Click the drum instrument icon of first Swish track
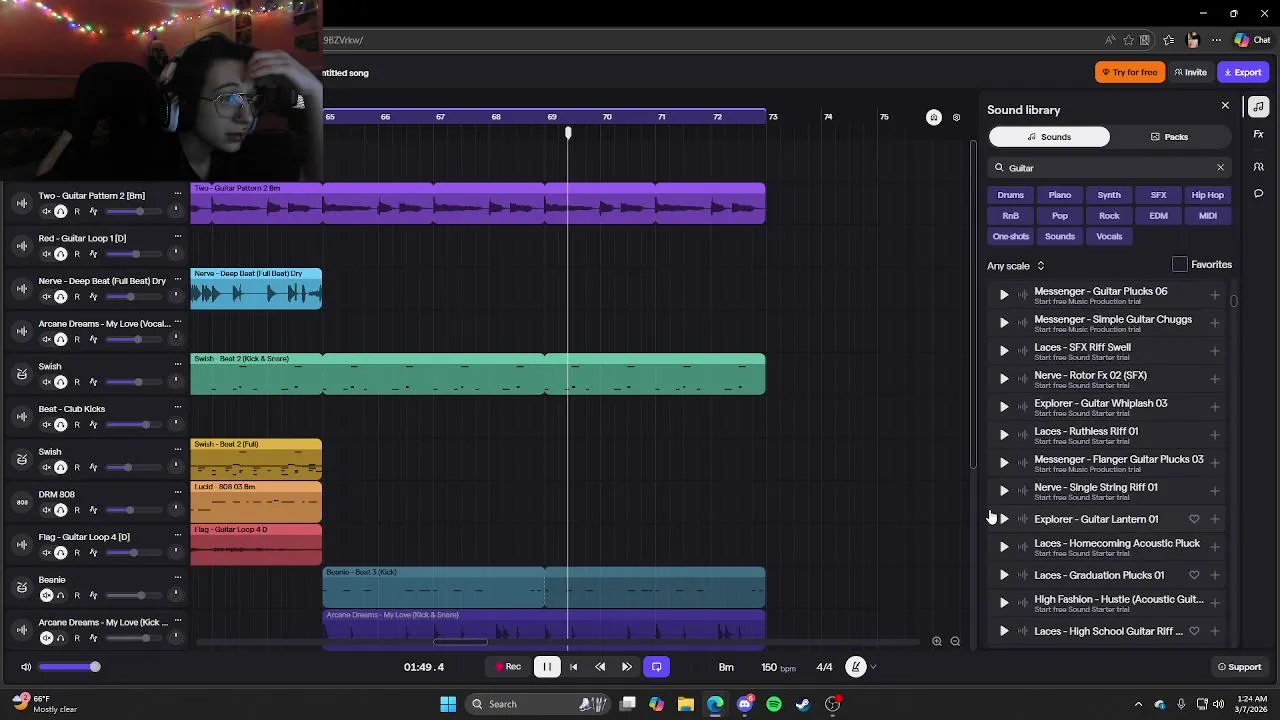 pyautogui.click(x=22, y=374)
